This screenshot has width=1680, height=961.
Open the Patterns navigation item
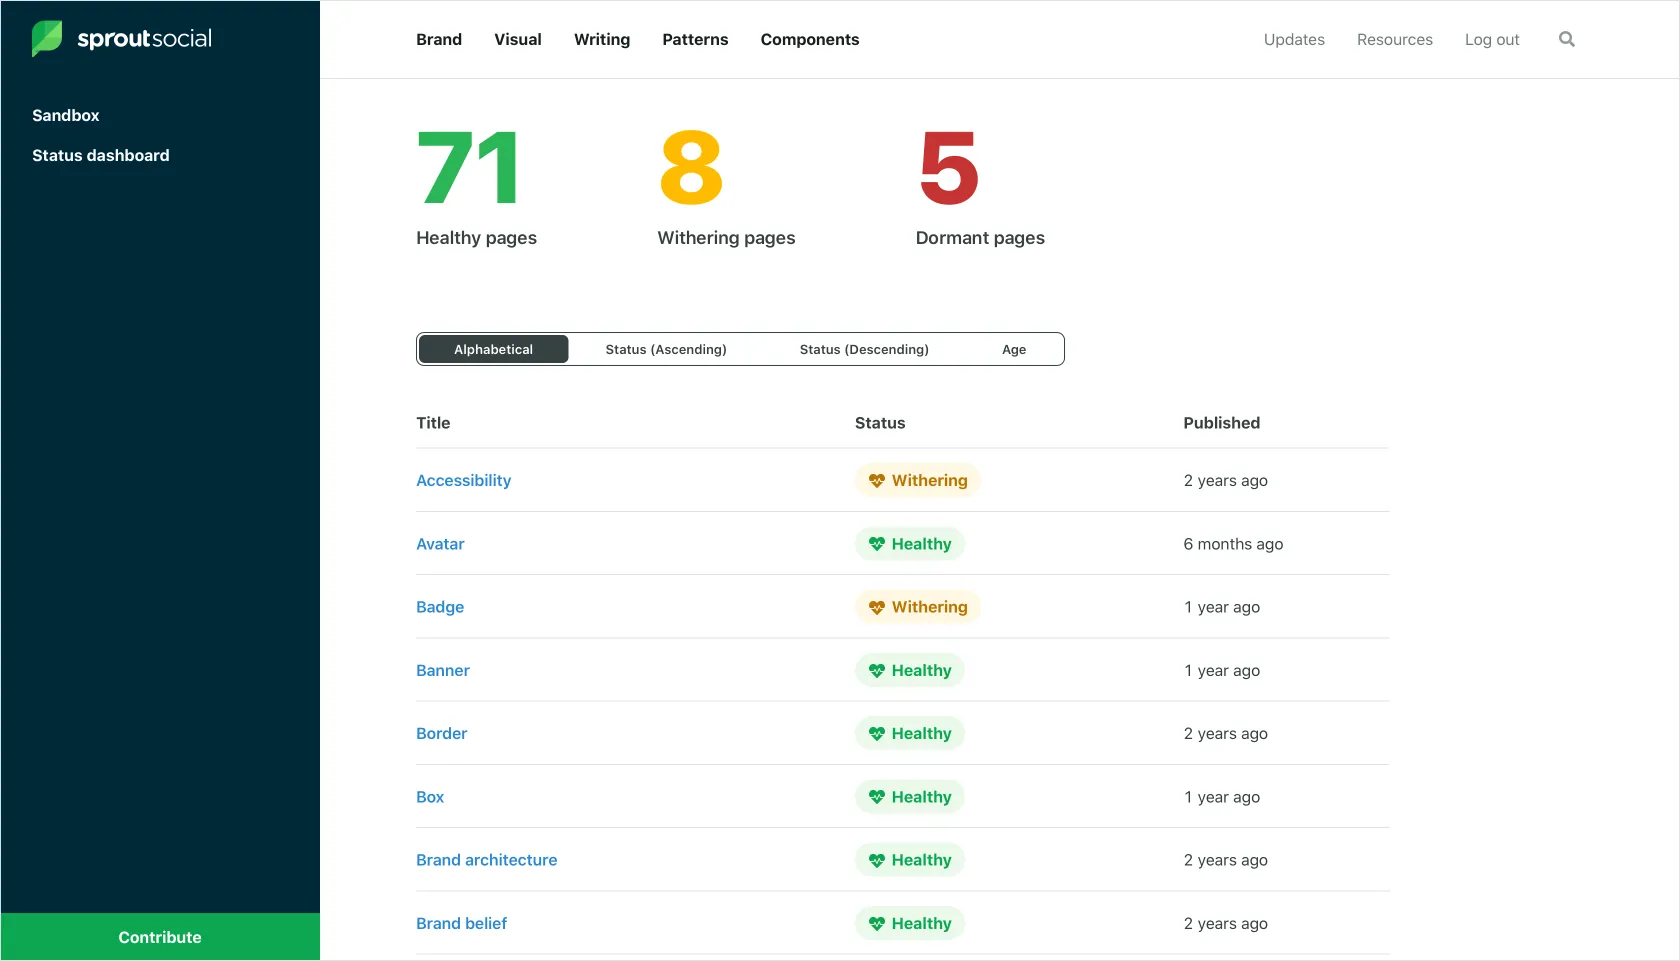(x=694, y=39)
